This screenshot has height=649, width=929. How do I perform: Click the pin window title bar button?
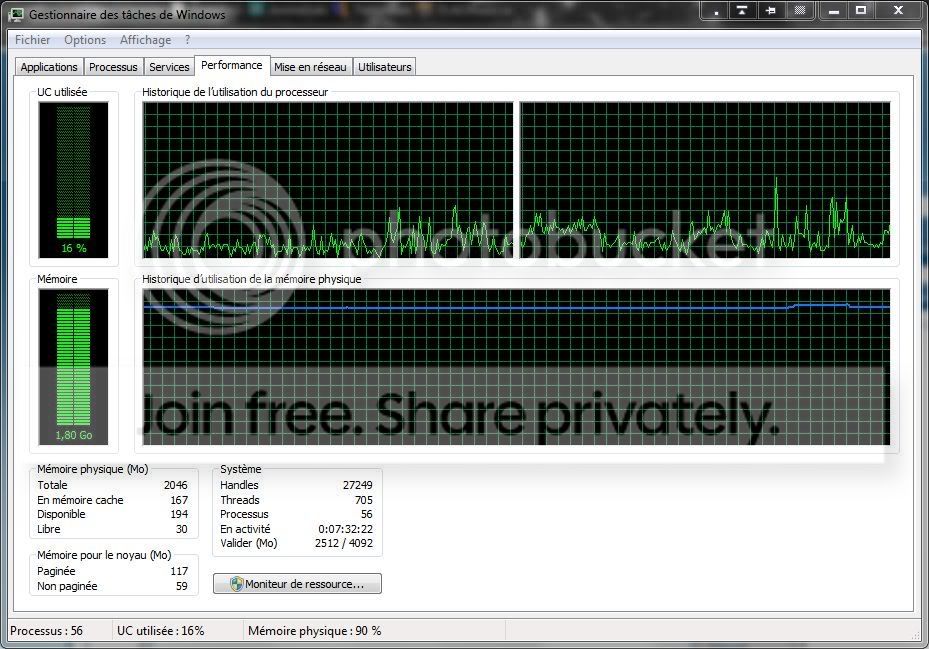point(771,11)
